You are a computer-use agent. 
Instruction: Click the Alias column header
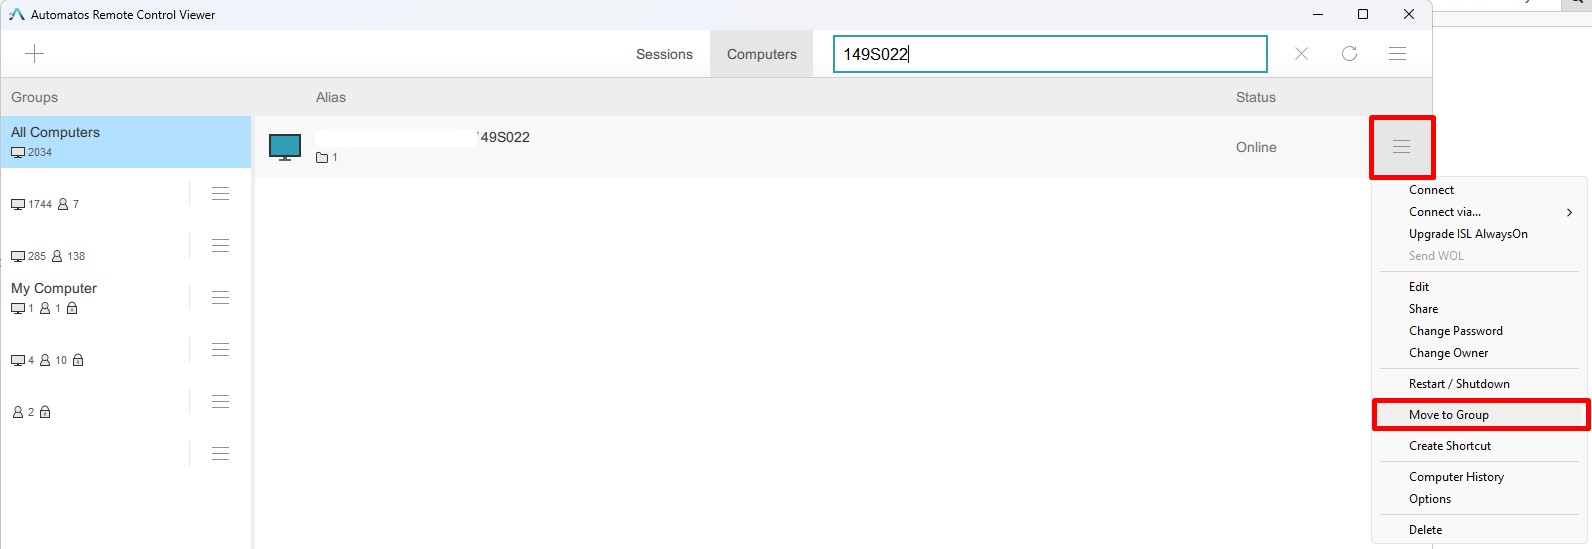coord(331,97)
